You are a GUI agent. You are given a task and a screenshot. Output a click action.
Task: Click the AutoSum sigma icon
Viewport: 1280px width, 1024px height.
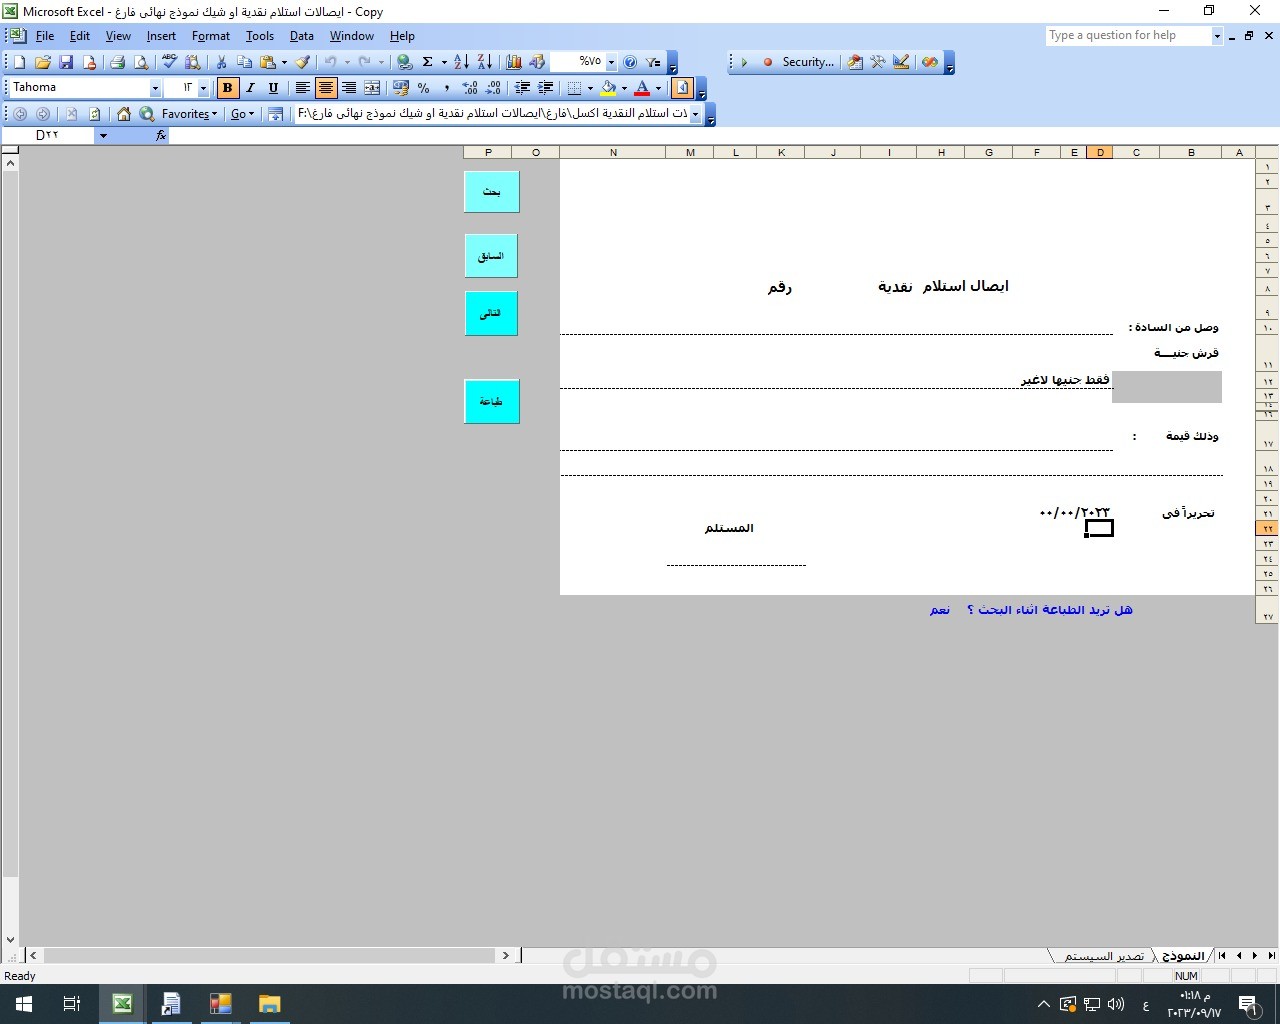click(428, 62)
